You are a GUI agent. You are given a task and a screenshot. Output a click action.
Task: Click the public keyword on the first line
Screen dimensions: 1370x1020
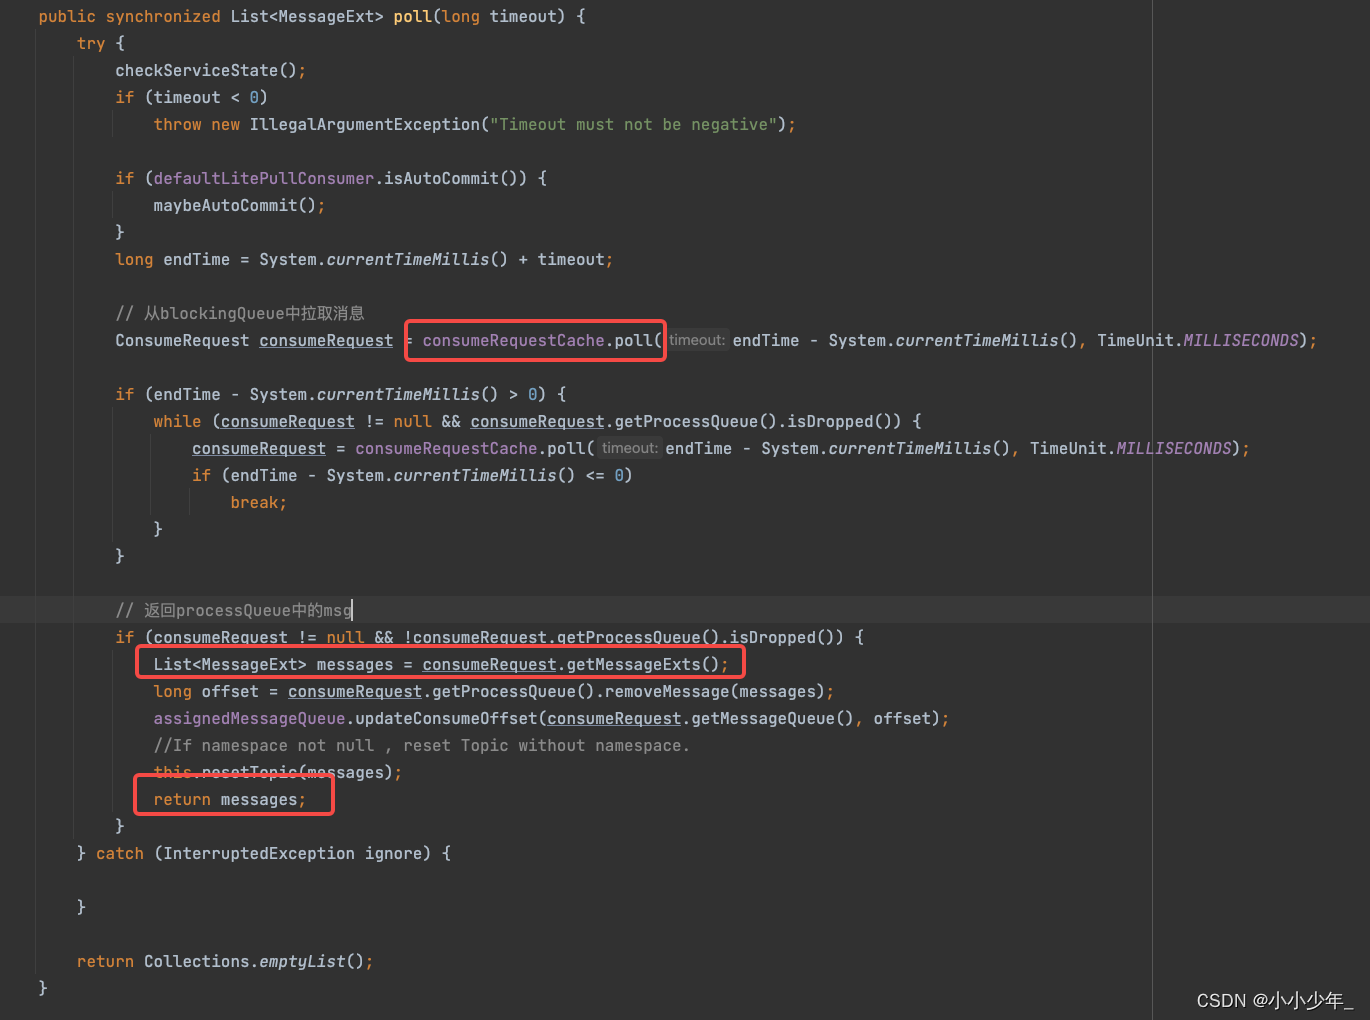pos(67,17)
